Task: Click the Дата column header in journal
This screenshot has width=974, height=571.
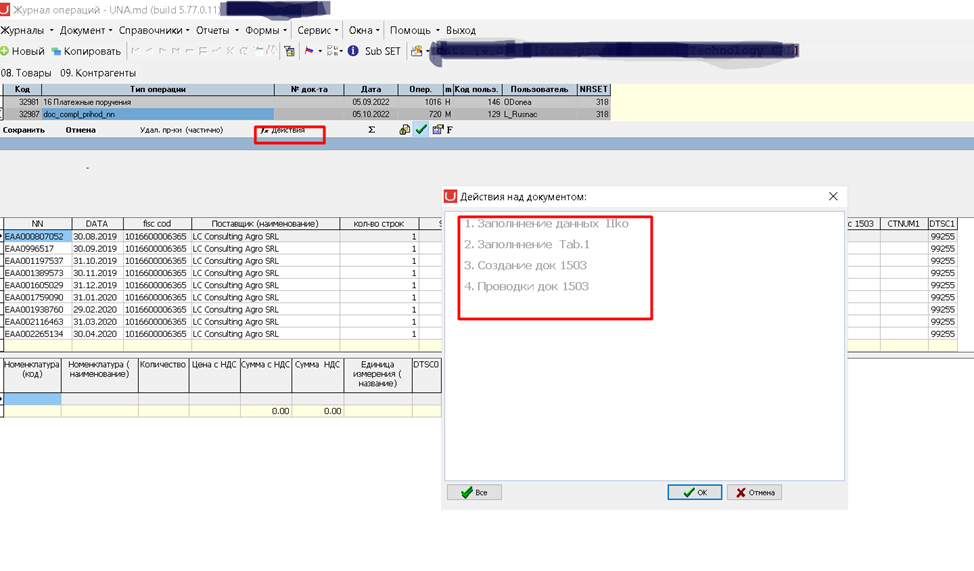Action: click(x=371, y=89)
